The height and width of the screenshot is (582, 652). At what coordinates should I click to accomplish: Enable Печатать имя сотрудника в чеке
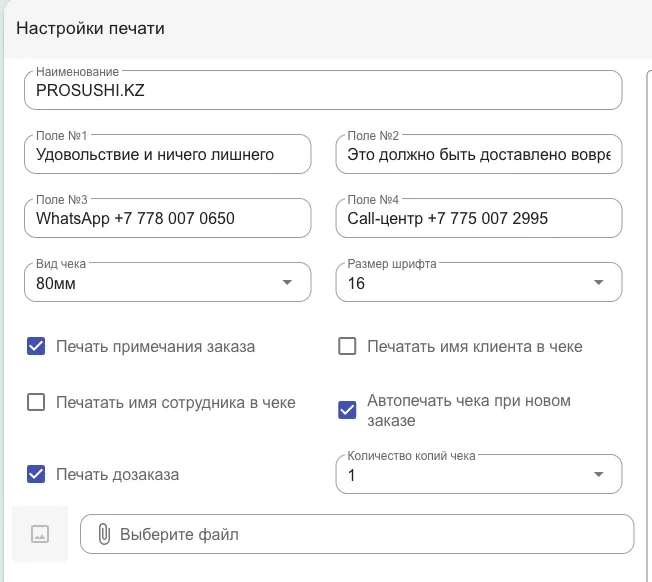pos(36,402)
